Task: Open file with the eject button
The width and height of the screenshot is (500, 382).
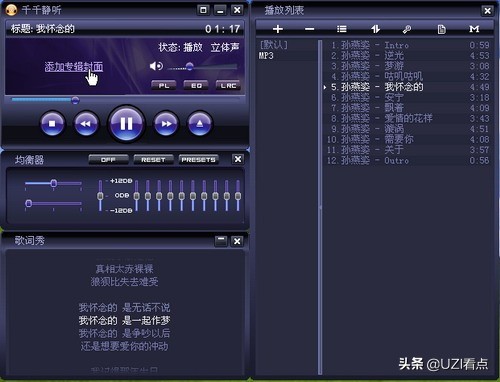Action: pyautogui.click(x=200, y=124)
